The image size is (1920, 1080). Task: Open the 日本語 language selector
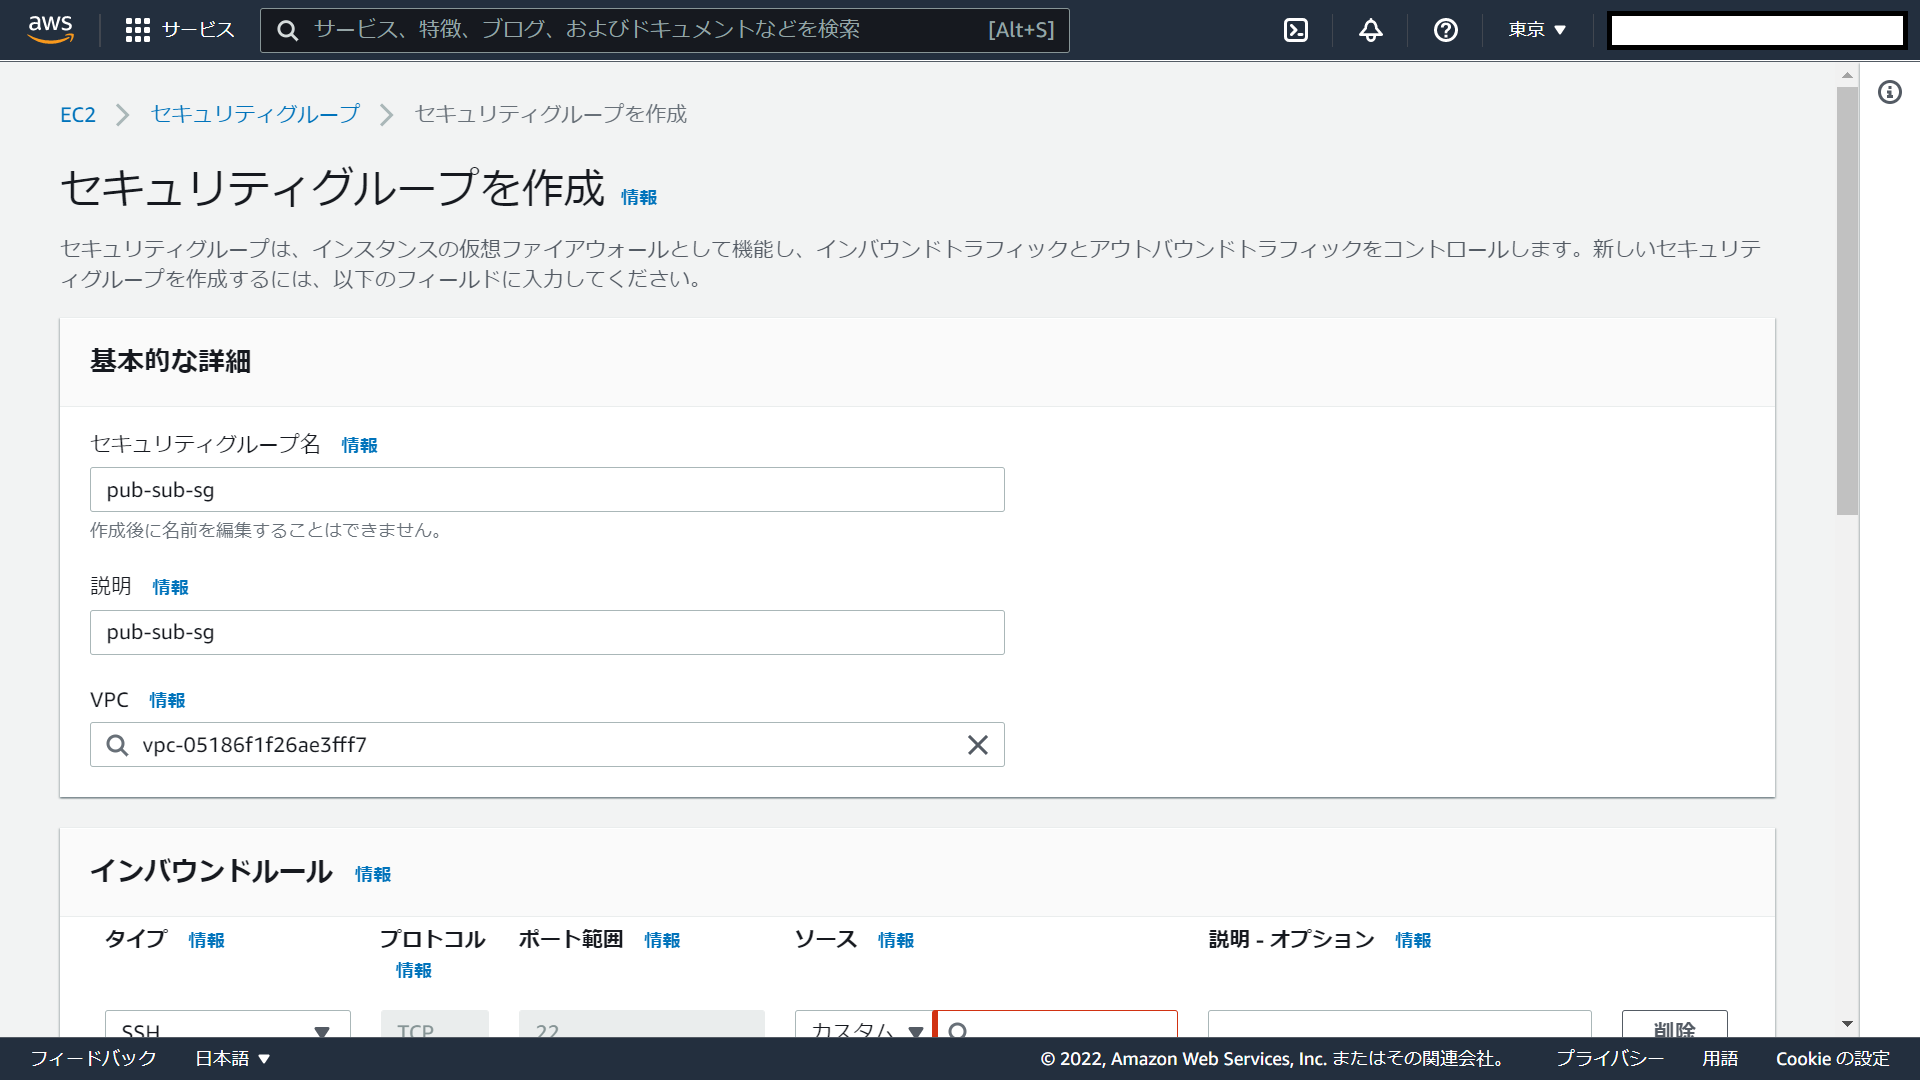(x=232, y=1058)
